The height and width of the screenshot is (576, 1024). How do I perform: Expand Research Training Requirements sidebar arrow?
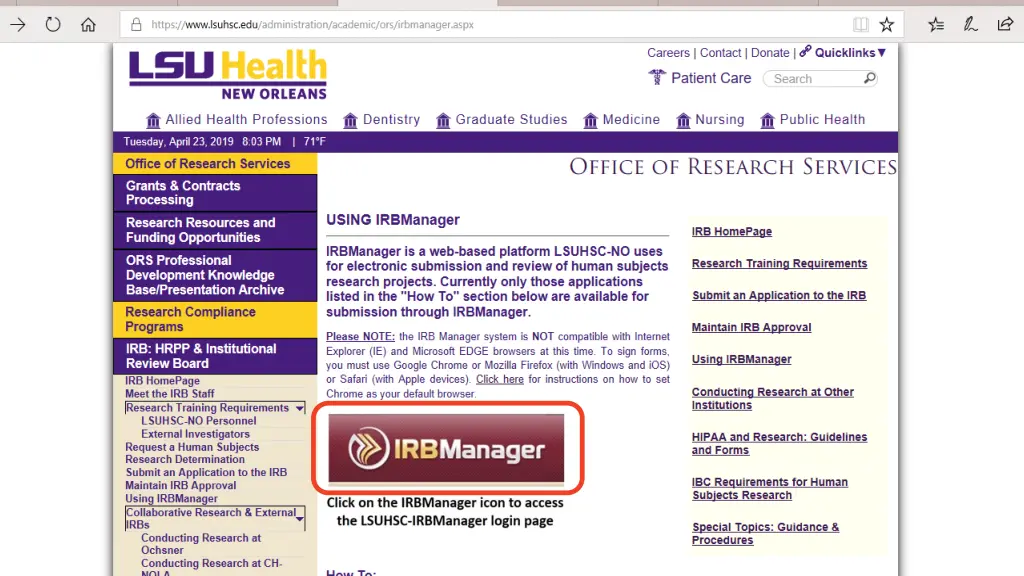300,408
